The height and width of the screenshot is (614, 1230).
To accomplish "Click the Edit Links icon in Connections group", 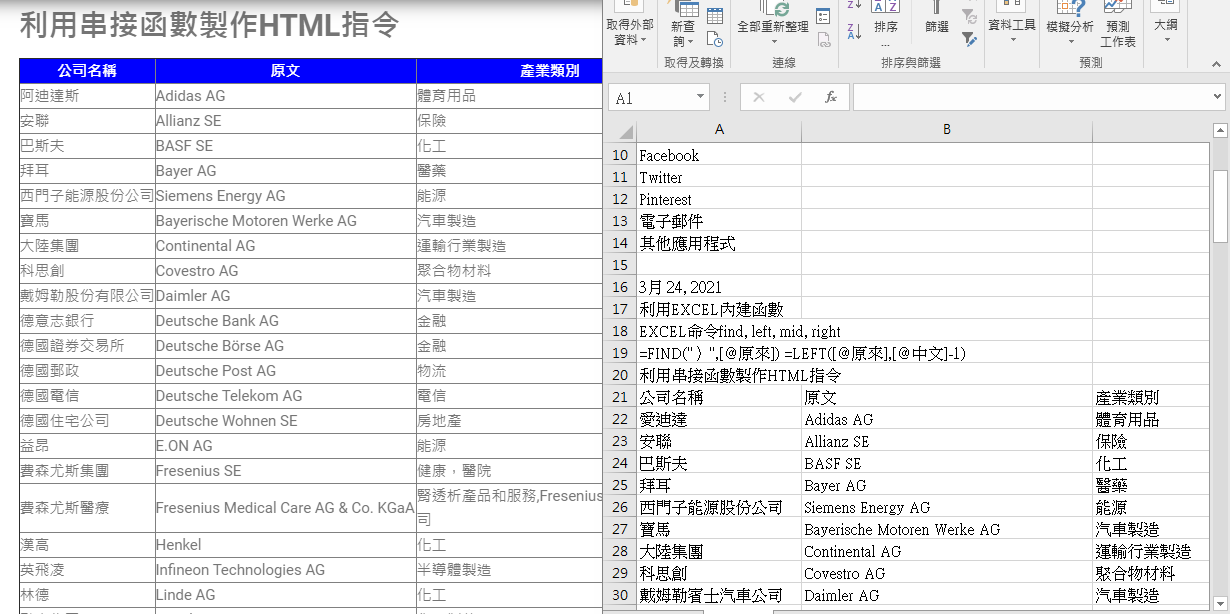I will tap(823, 40).
